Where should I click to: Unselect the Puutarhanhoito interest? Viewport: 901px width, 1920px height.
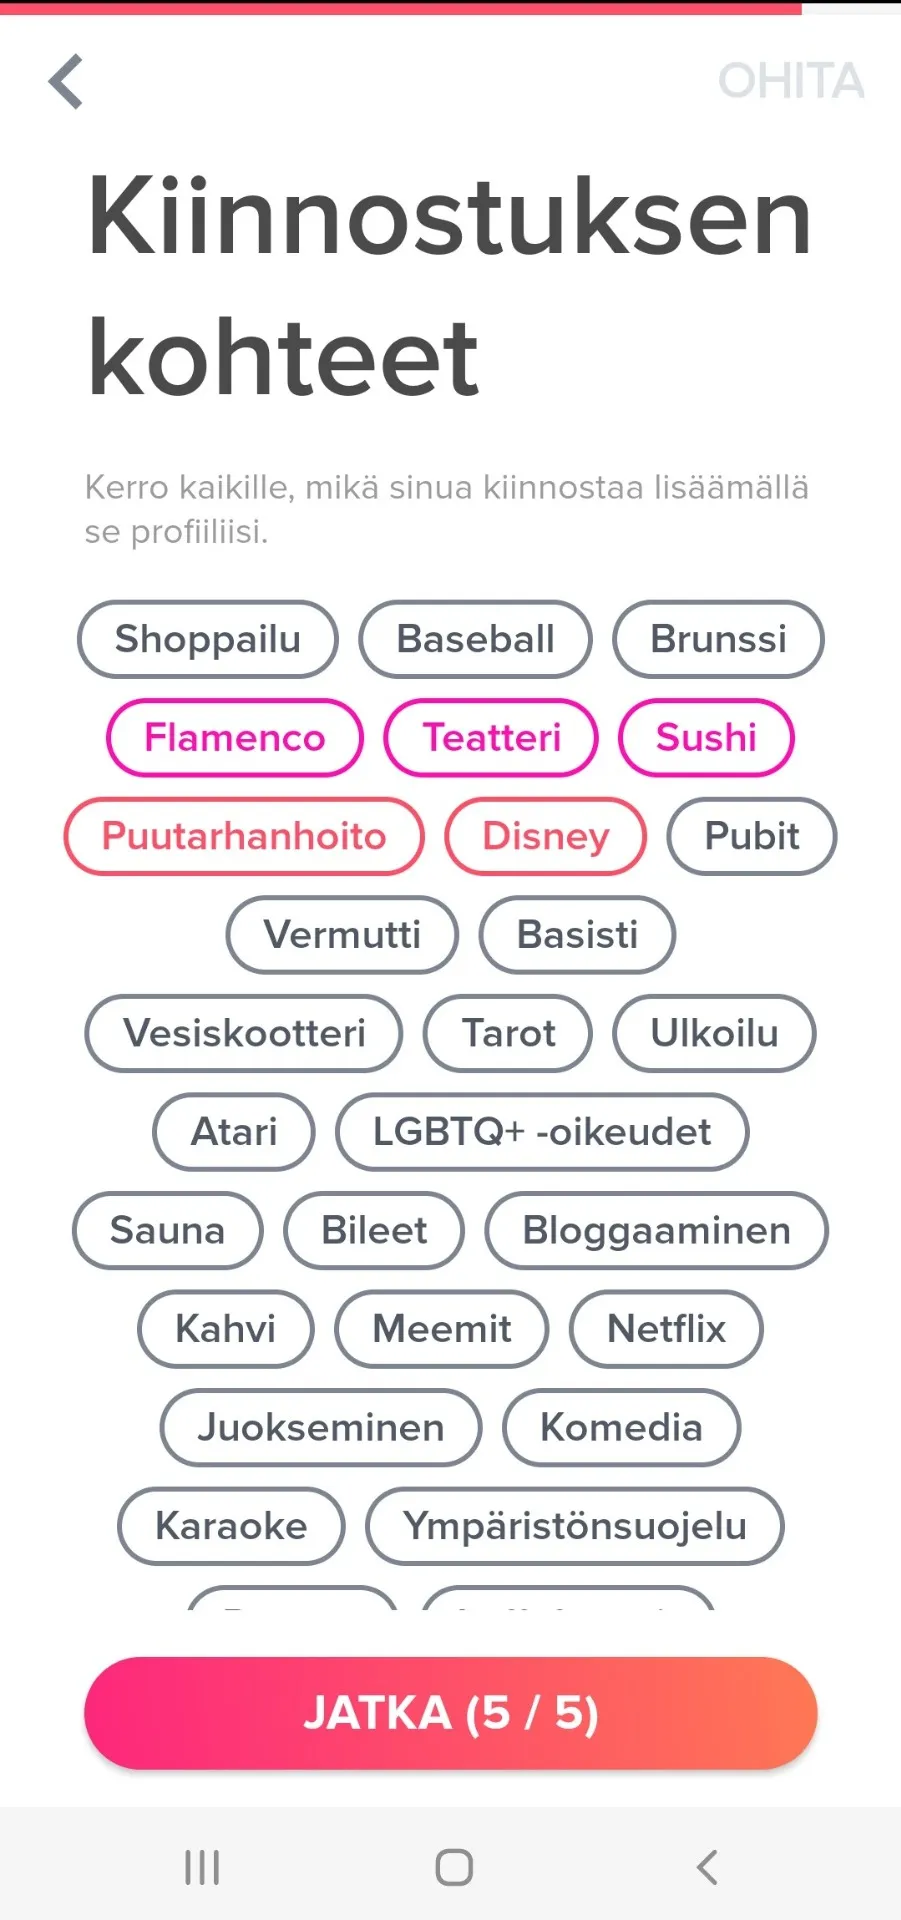[244, 836]
